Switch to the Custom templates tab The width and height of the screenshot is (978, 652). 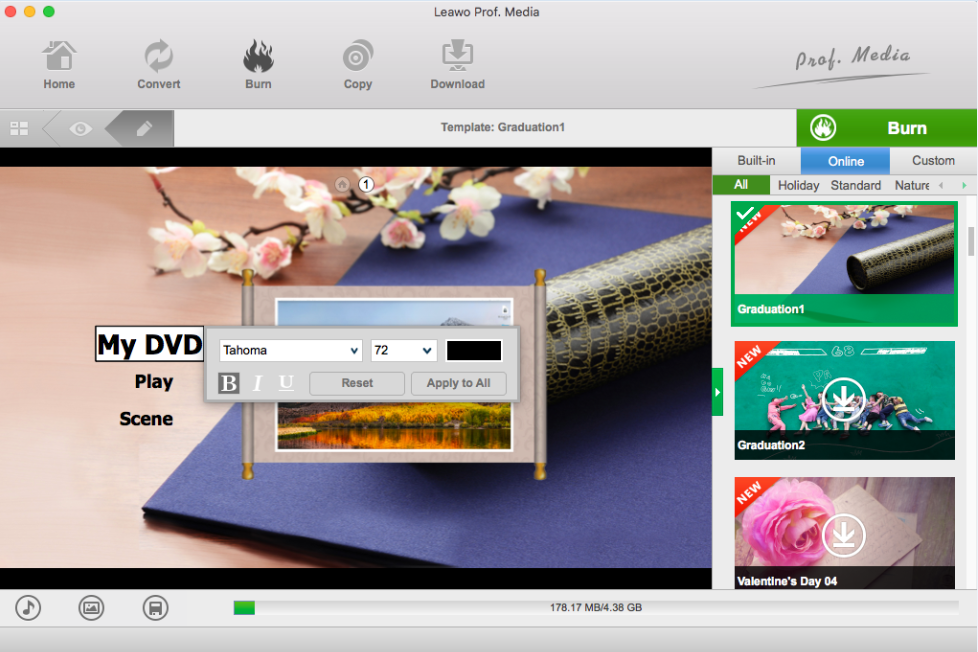point(933,160)
